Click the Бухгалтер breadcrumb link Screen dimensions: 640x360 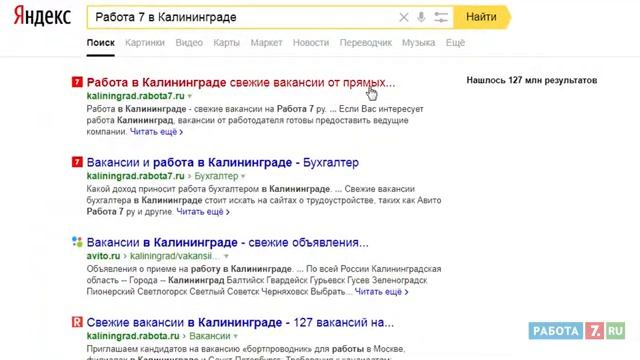[216, 176]
